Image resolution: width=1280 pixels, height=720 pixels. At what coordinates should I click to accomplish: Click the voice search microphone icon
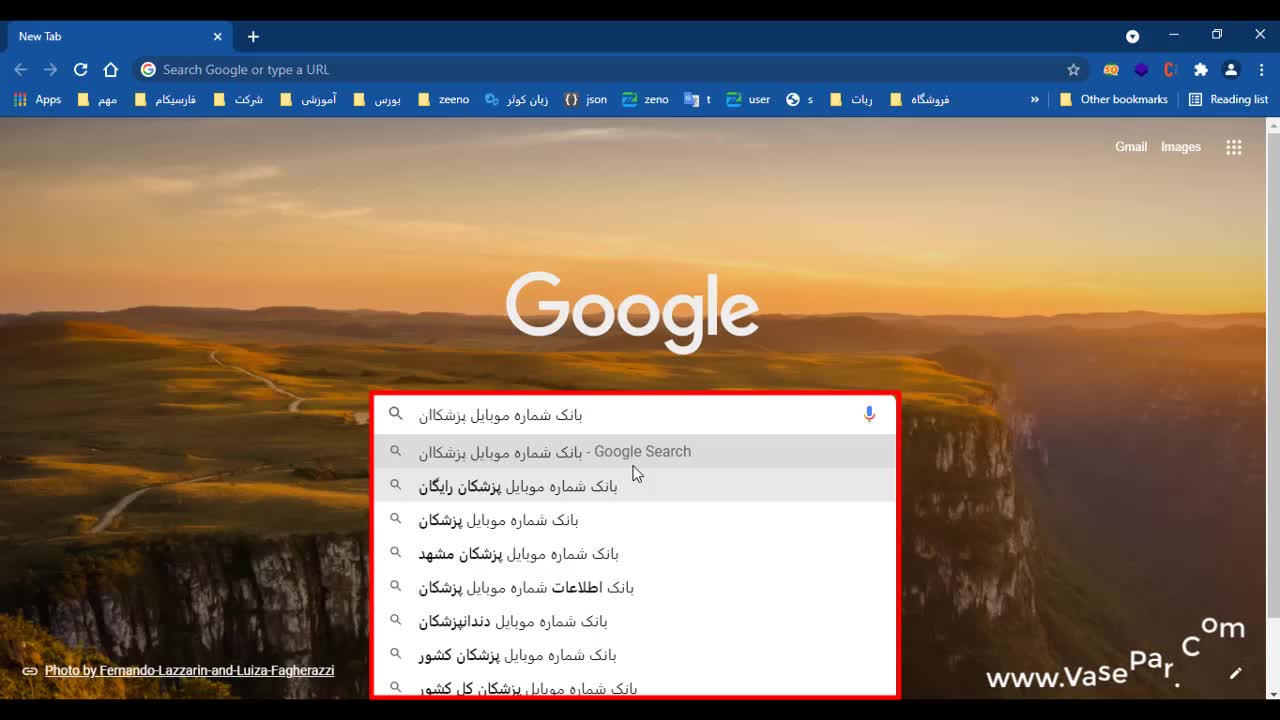pyautogui.click(x=869, y=414)
